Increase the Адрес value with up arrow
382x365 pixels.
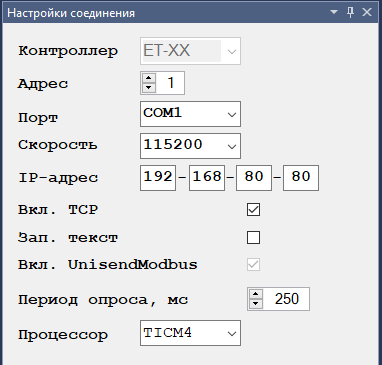pyautogui.click(x=149, y=78)
